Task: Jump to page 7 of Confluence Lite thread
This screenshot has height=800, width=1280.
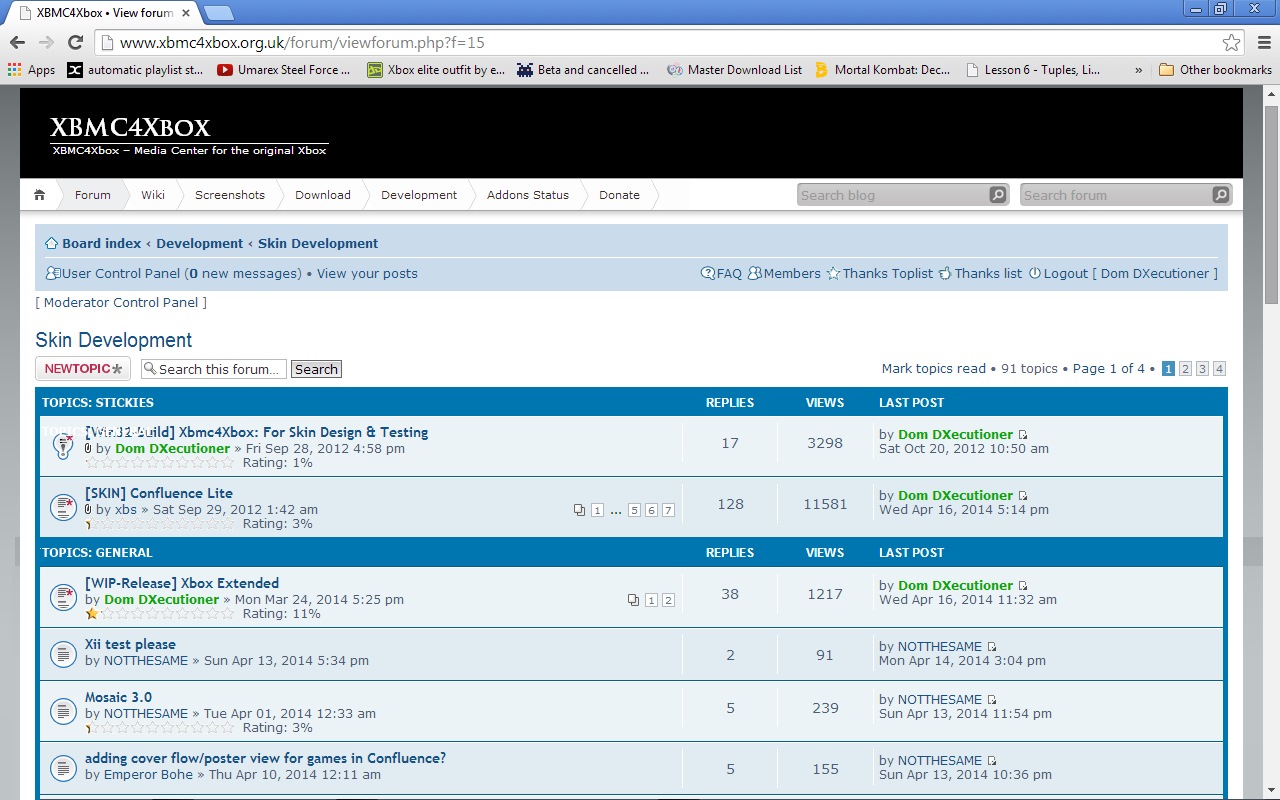Action: pyautogui.click(x=668, y=510)
